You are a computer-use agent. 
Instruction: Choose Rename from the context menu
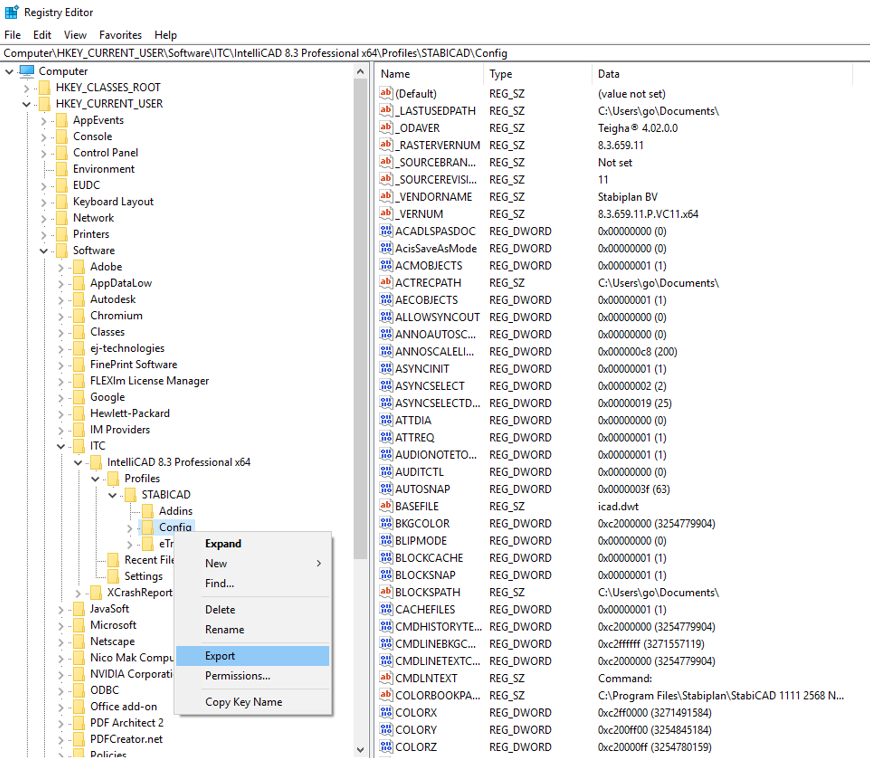pyautogui.click(x=252, y=629)
